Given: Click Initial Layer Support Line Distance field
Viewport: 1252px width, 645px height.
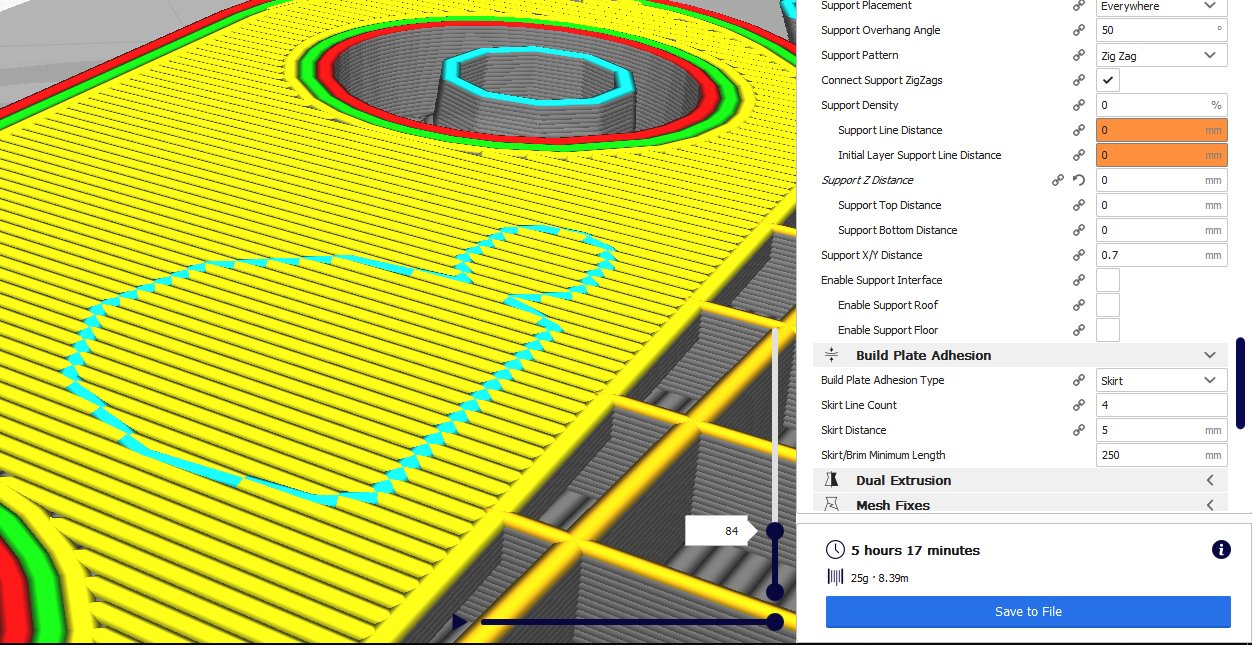Looking at the screenshot, I should click(1162, 155).
